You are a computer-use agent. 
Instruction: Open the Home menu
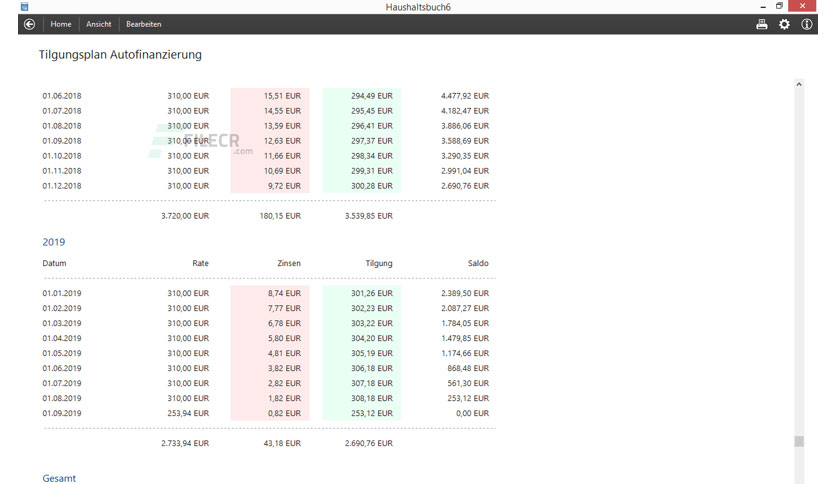[61, 24]
